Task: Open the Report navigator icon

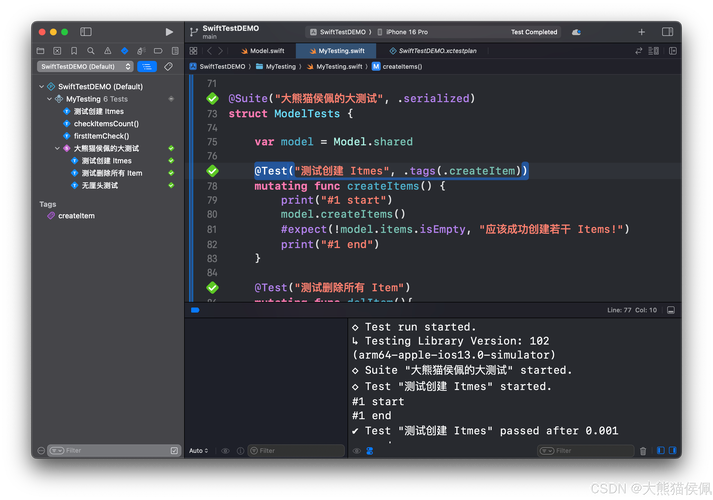Action: pos(175,51)
